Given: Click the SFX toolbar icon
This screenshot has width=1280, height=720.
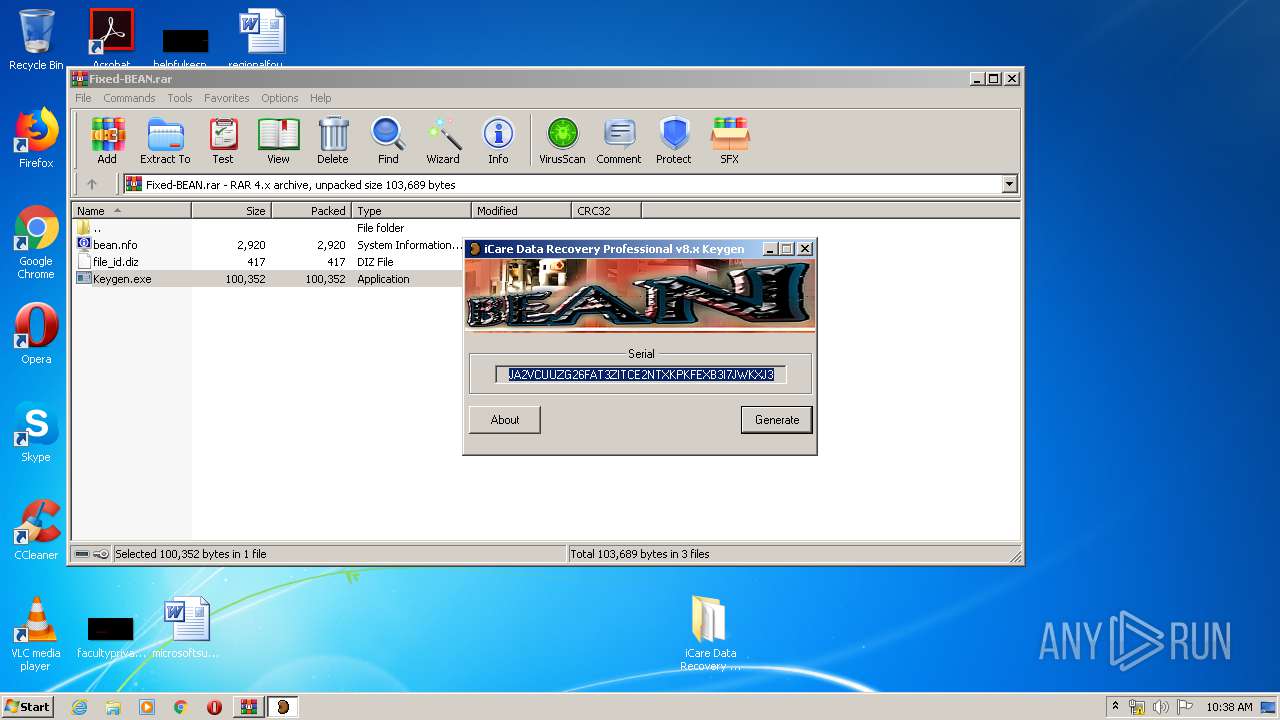Looking at the screenshot, I should coord(730,141).
